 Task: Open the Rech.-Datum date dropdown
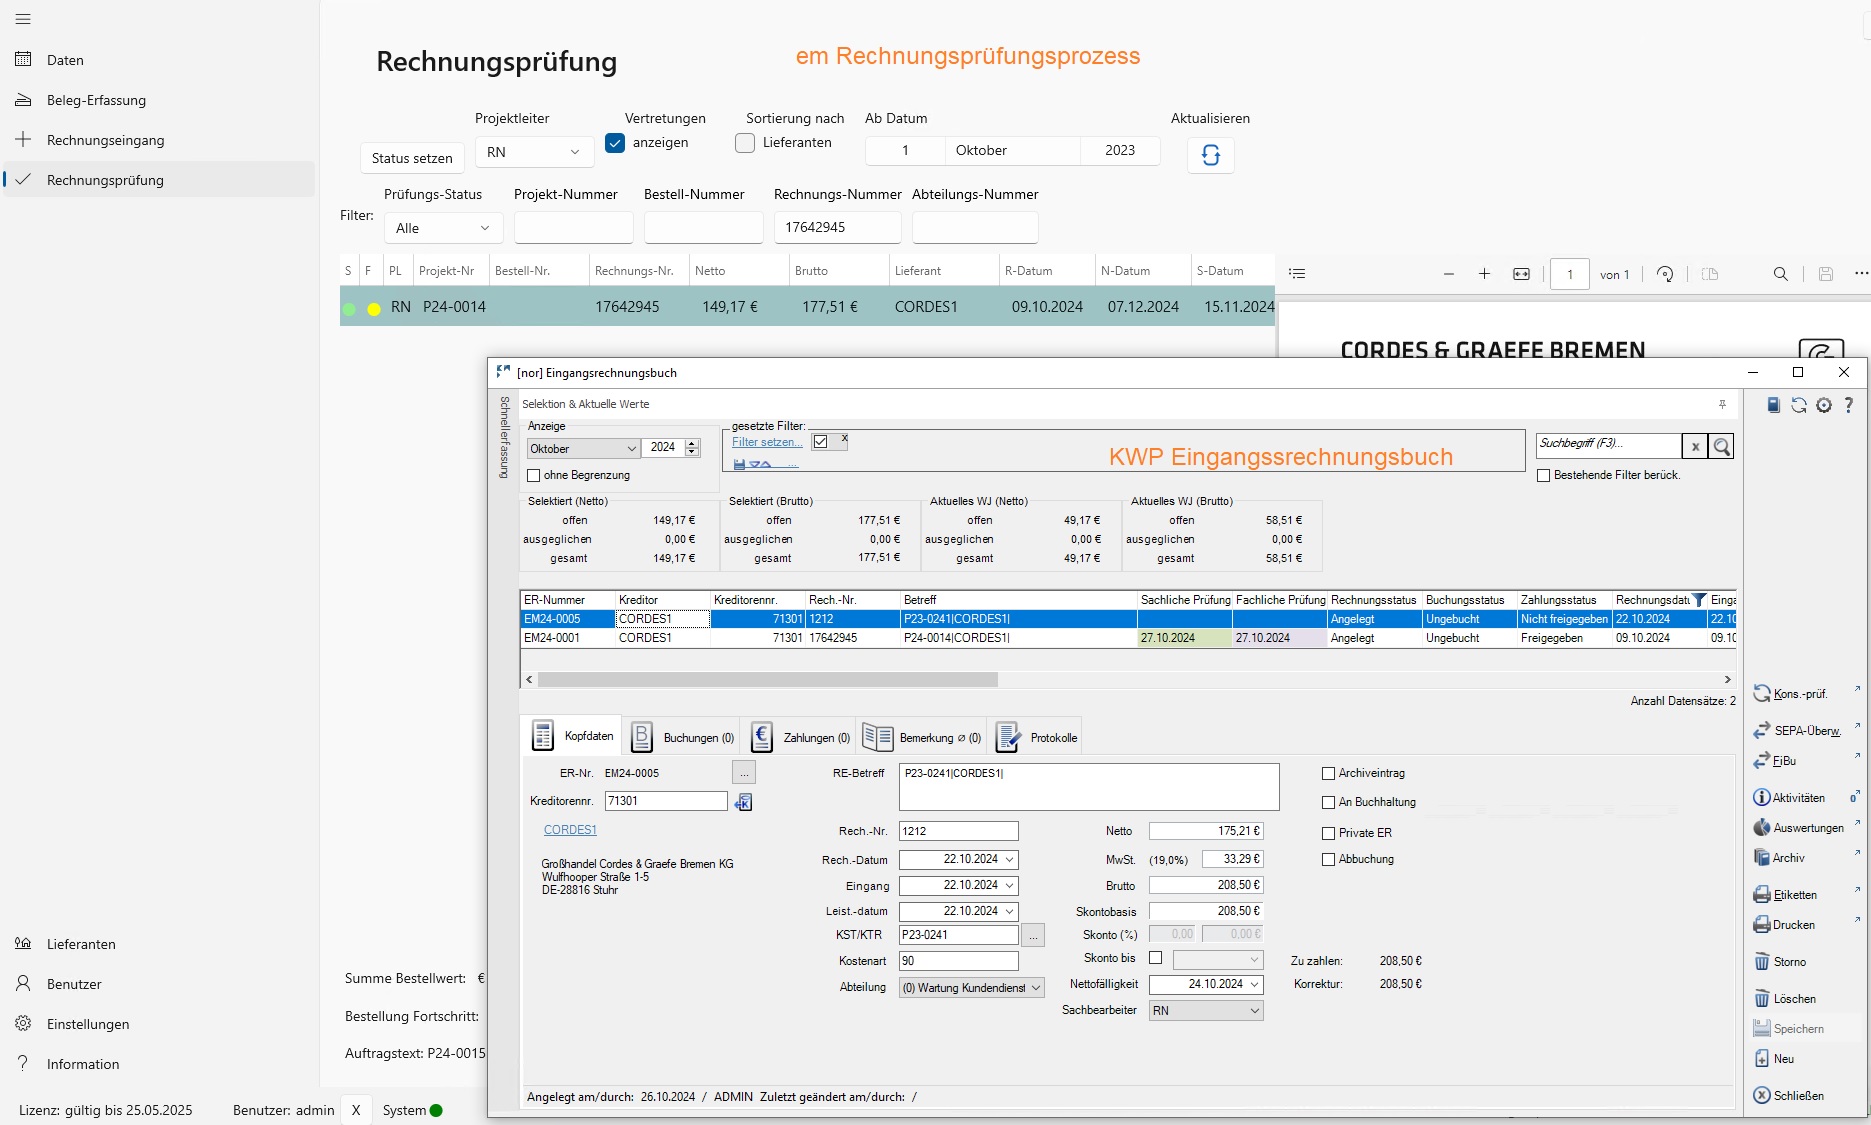point(1009,860)
